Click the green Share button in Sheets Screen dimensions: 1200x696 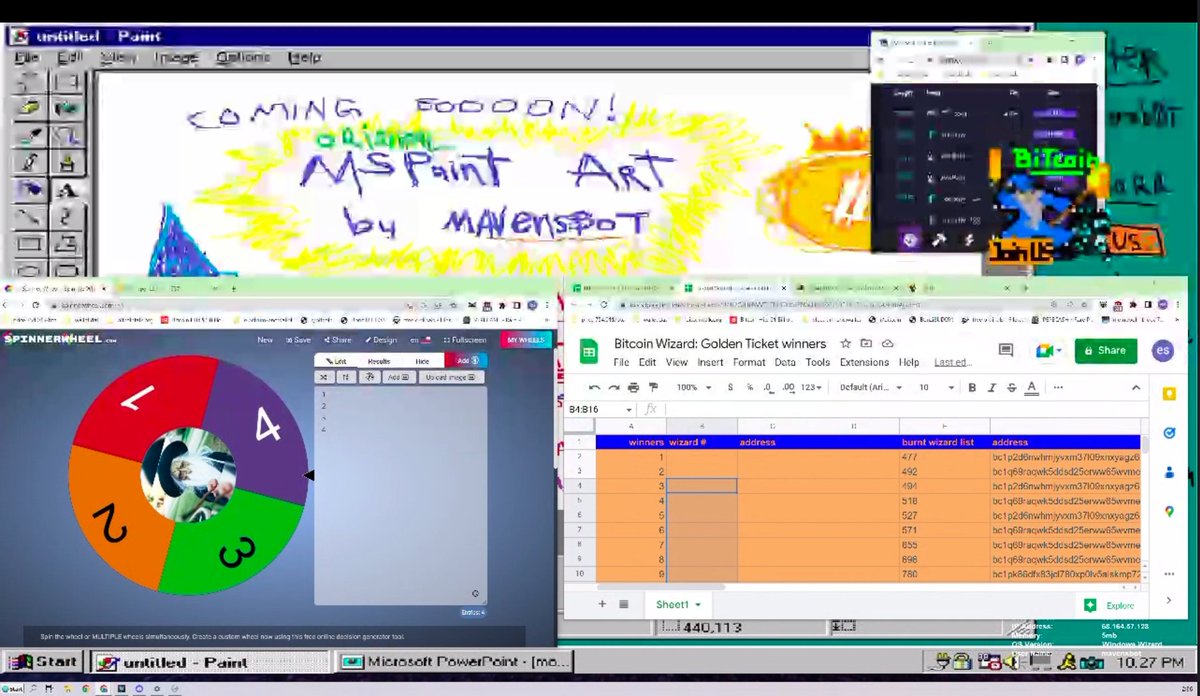pyautogui.click(x=1106, y=350)
